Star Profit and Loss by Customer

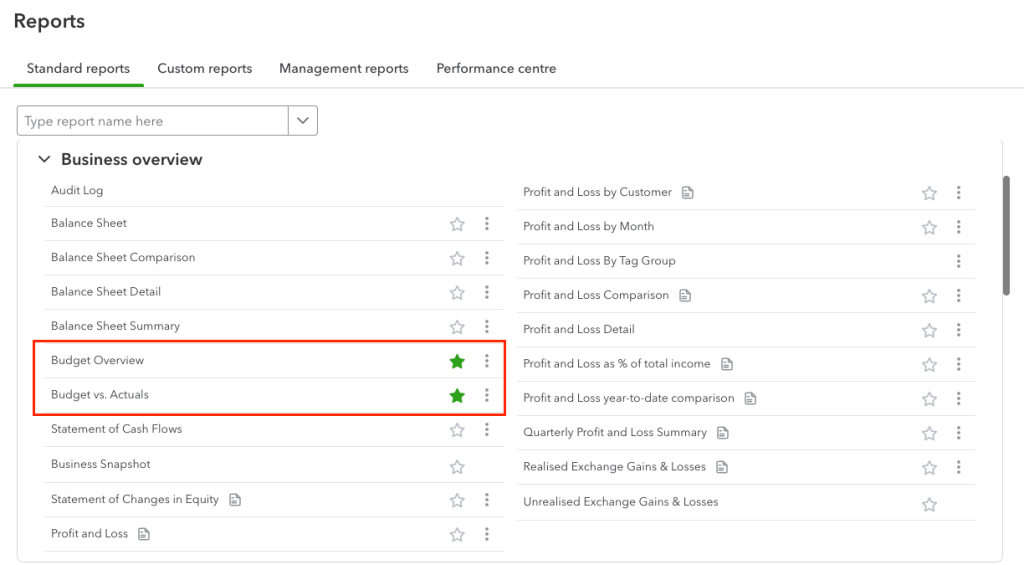(x=929, y=193)
